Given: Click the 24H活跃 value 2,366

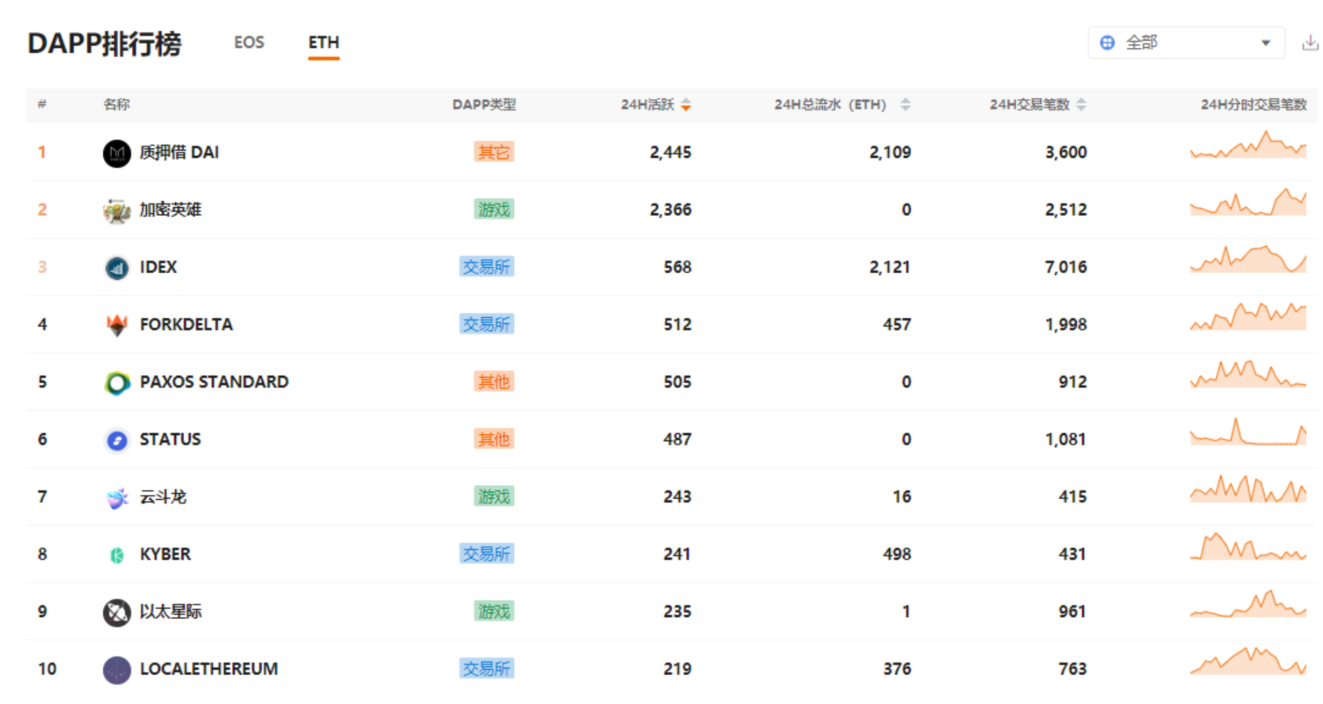Looking at the screenshot, I should [x=670, y=210].
